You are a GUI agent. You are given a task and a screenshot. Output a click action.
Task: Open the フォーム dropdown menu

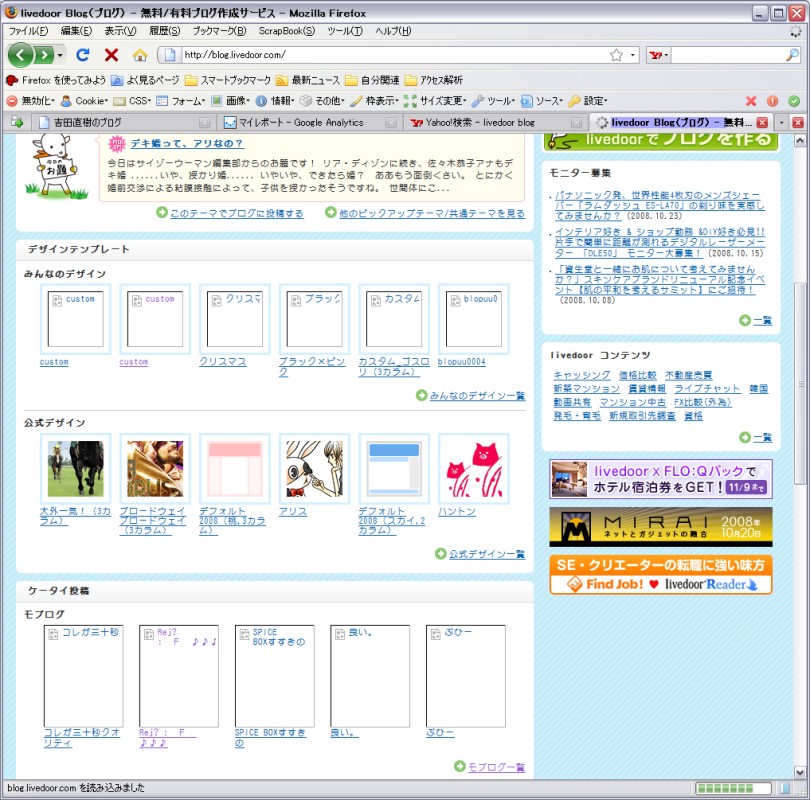pyautogui.click(x=181, y=101)
